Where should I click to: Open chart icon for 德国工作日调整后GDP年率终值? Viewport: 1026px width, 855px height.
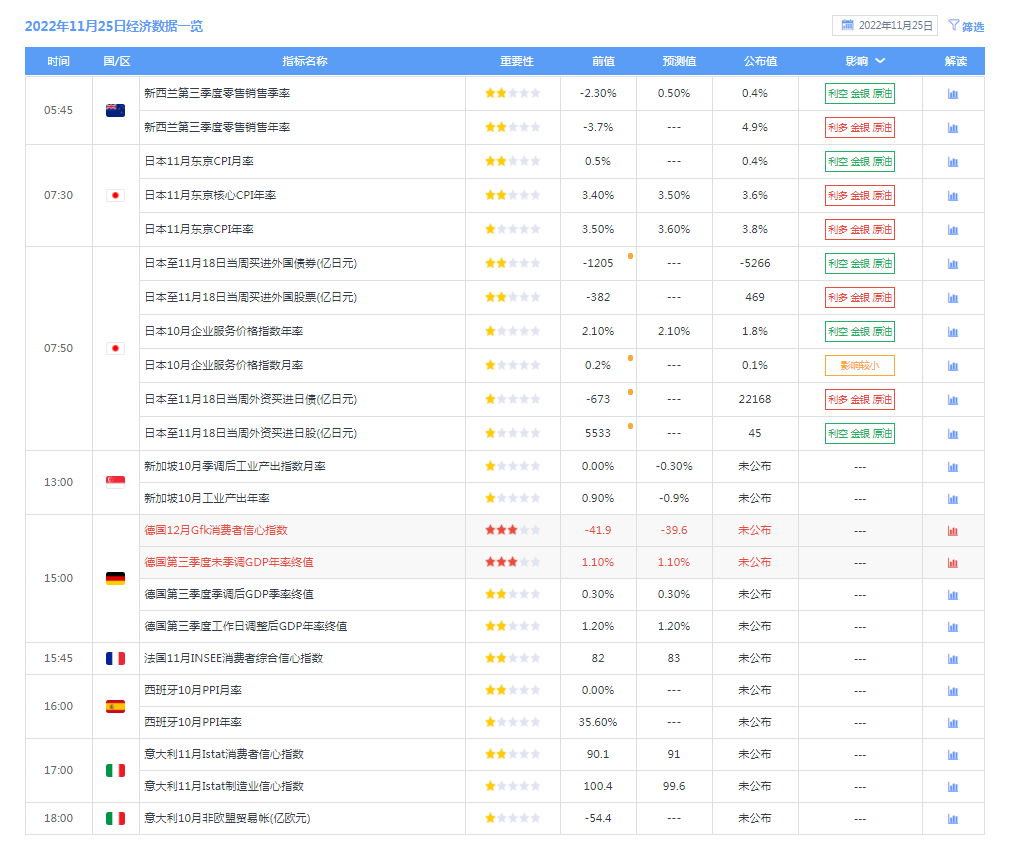953,627
